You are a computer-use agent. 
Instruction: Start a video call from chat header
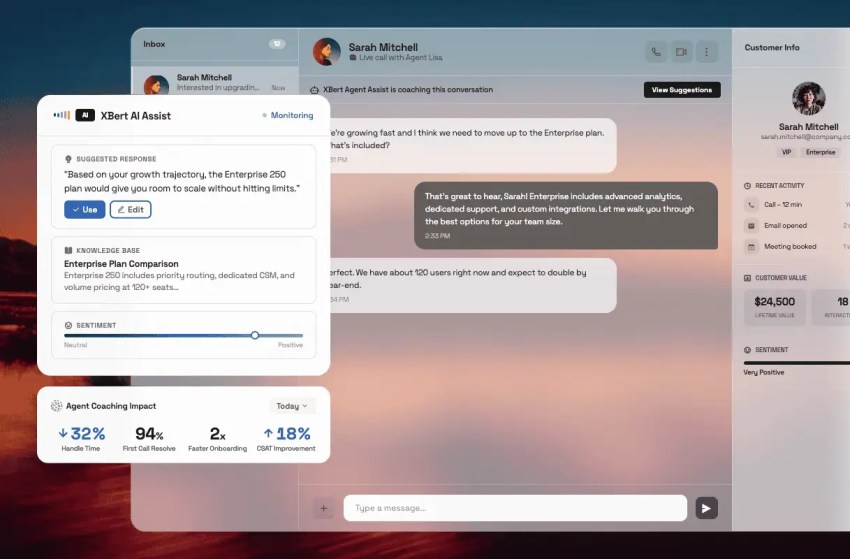coord(681,52)
